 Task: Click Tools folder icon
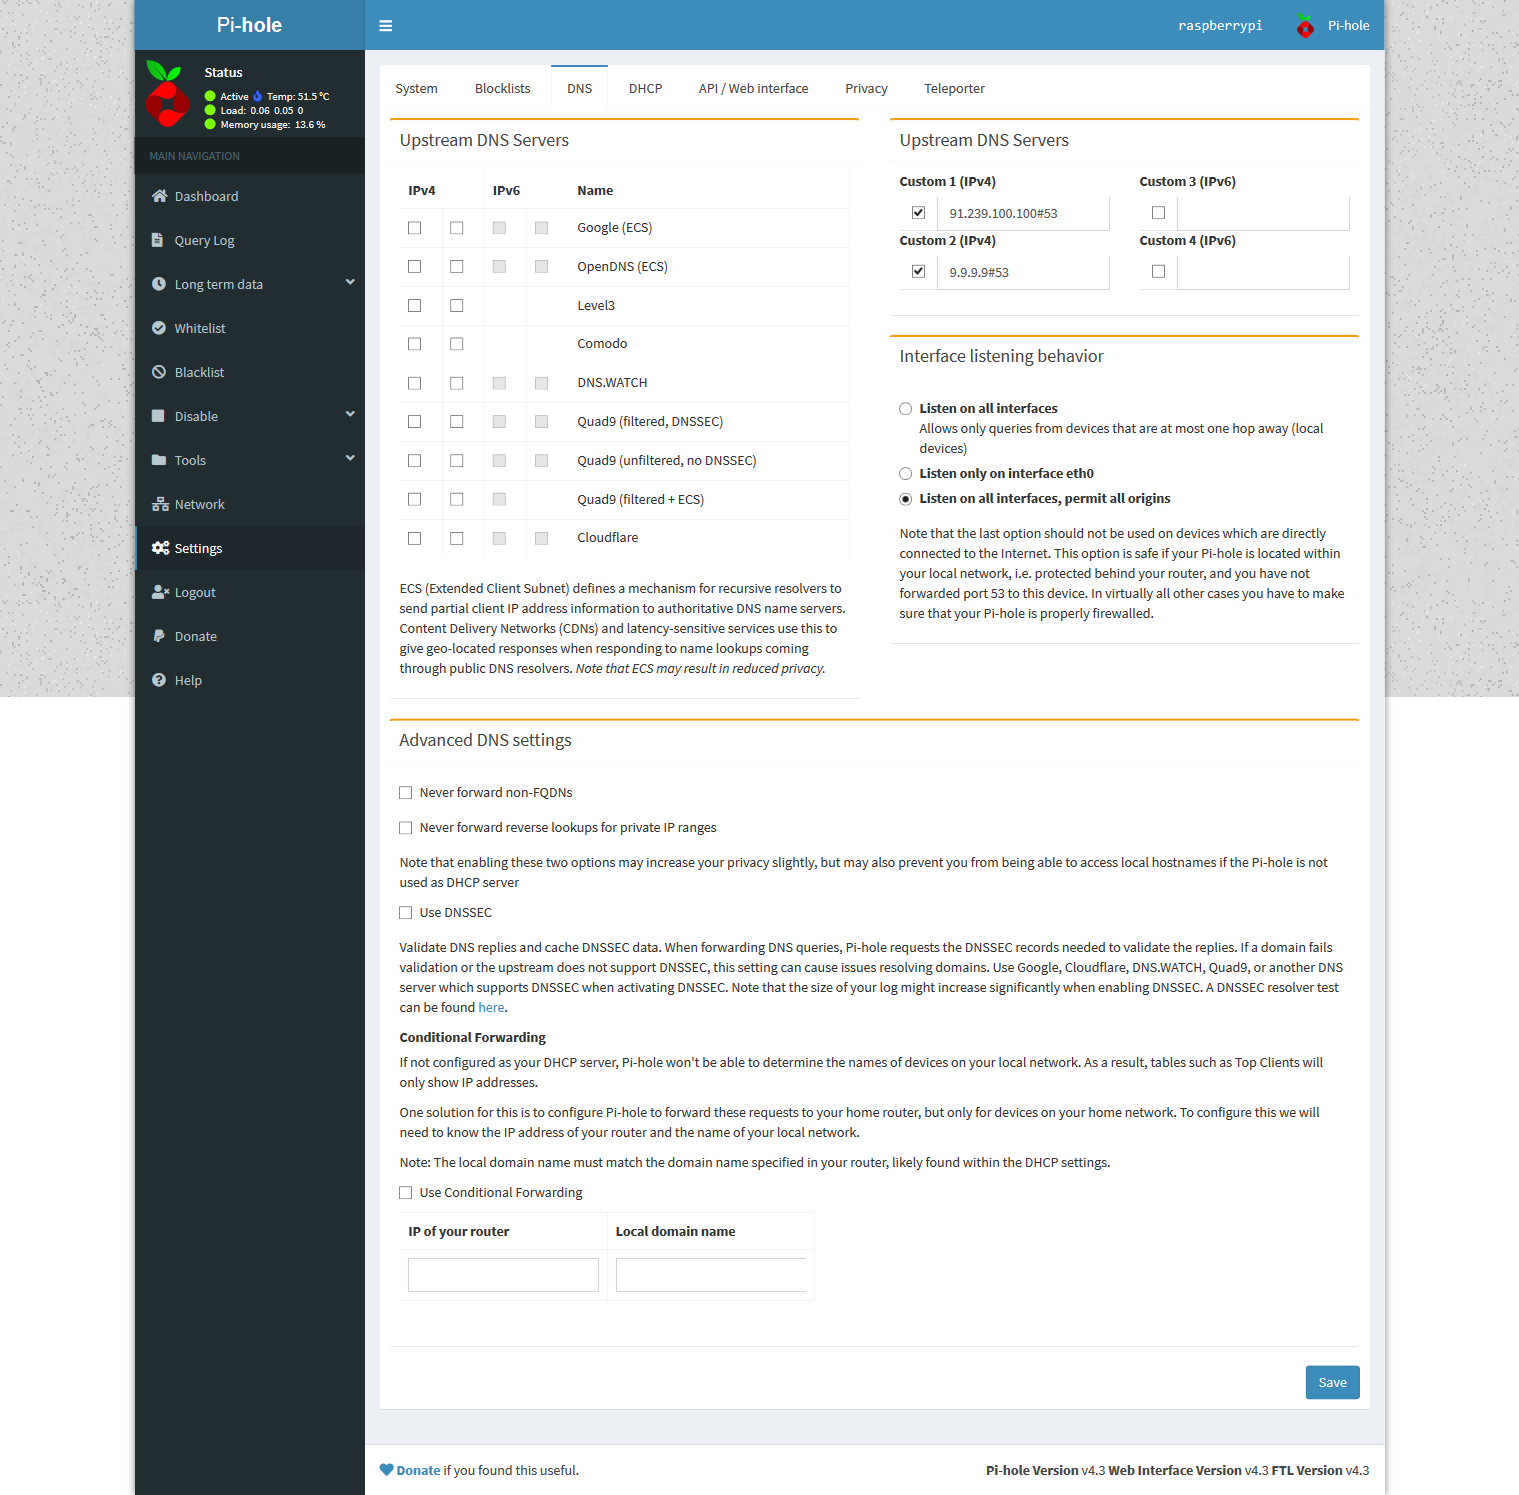click(x=159, y=460)
